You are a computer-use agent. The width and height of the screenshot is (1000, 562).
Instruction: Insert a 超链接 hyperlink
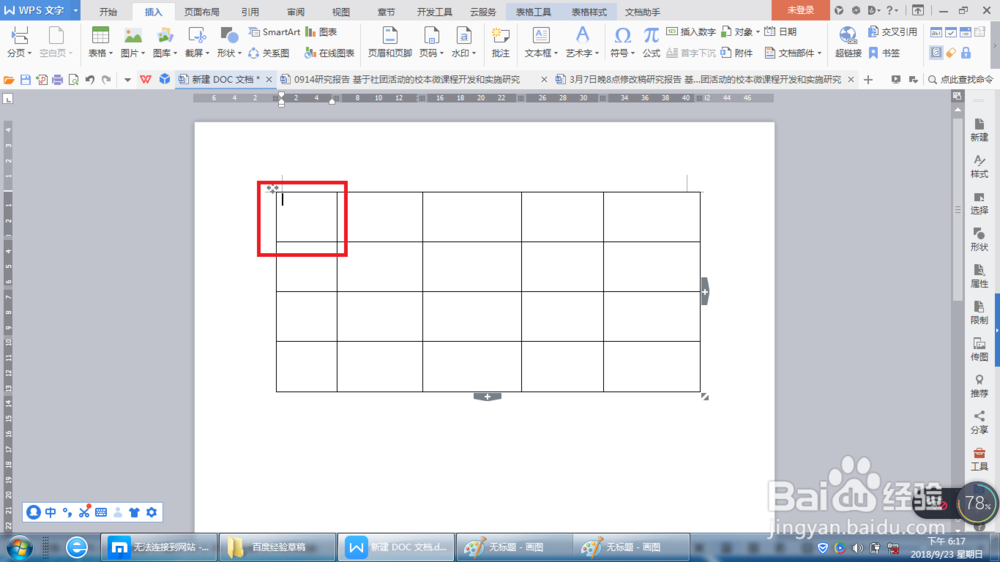848,42
